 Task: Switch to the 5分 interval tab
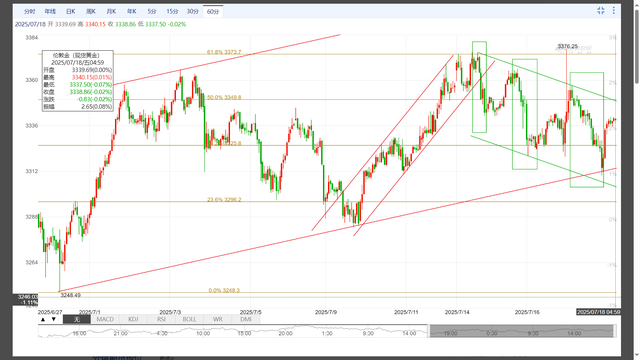(x=152, y=11)
